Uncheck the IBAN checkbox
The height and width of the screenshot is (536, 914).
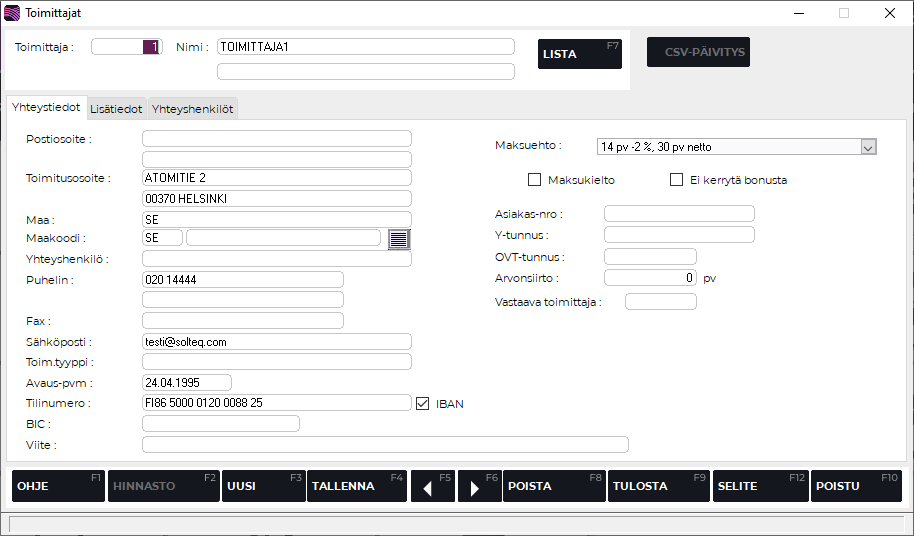(422, 403)
